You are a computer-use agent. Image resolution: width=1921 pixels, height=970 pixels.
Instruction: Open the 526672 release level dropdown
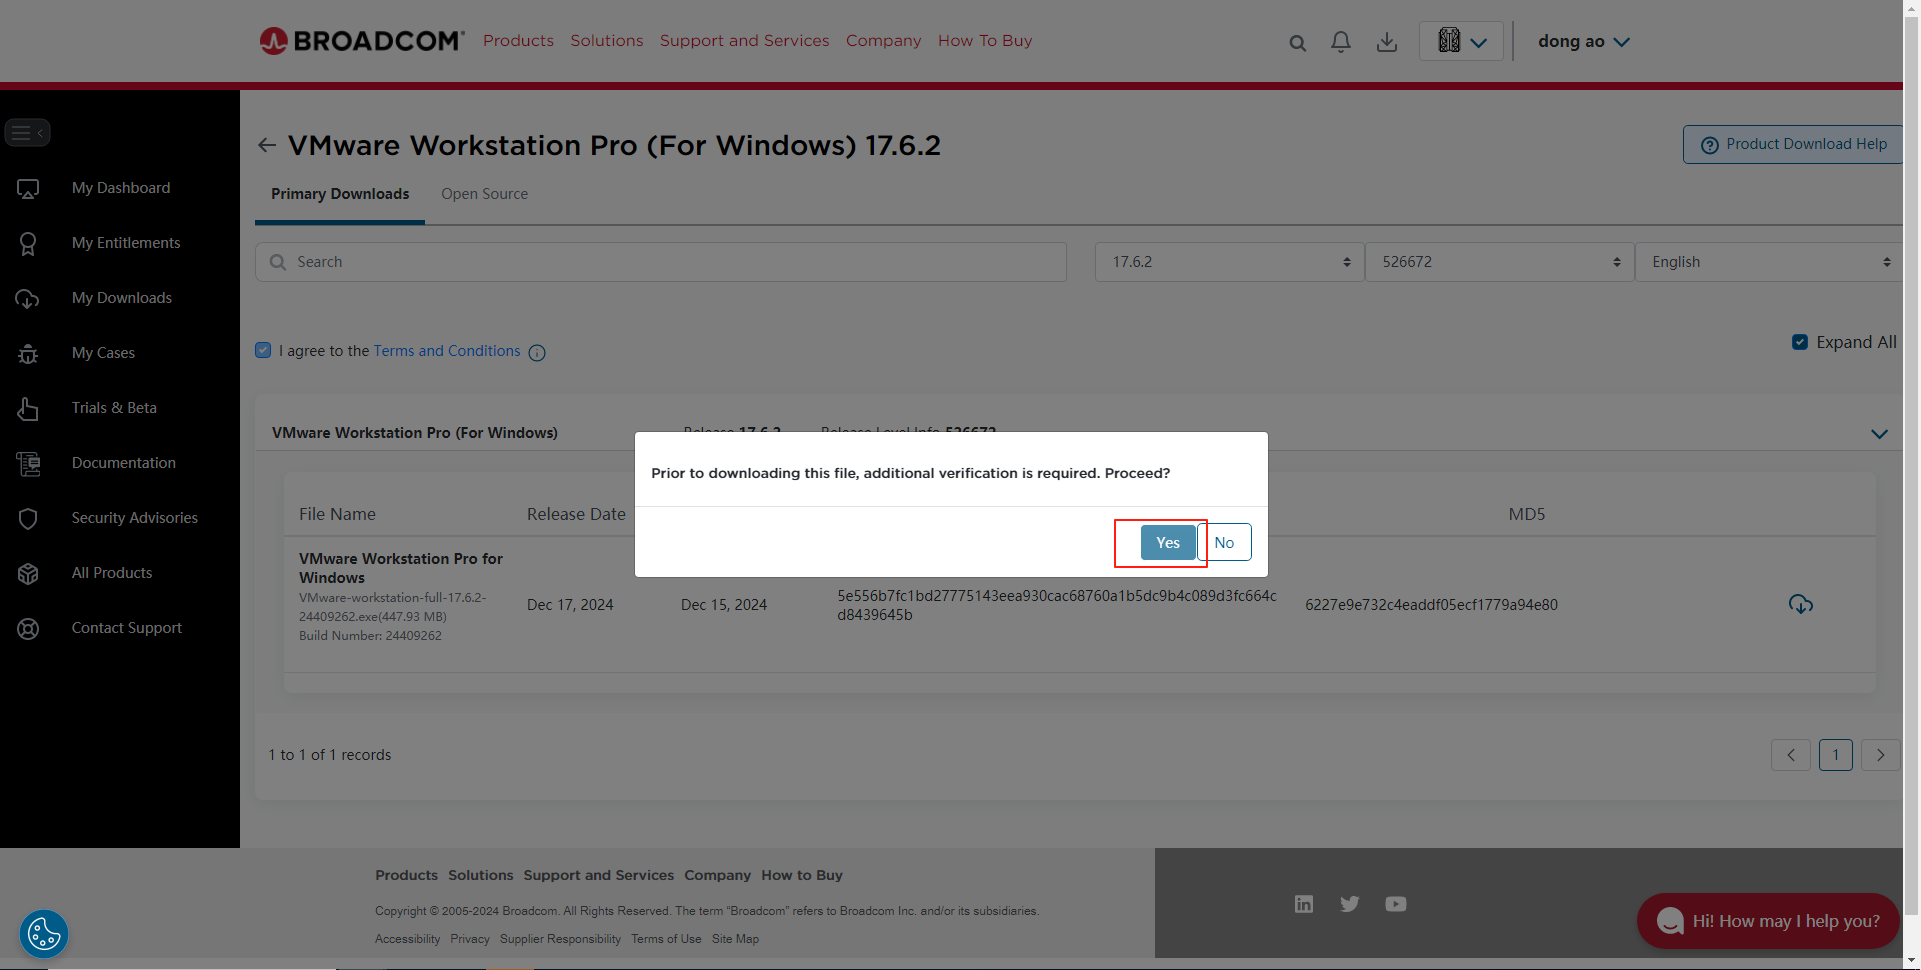(1499, 262)
